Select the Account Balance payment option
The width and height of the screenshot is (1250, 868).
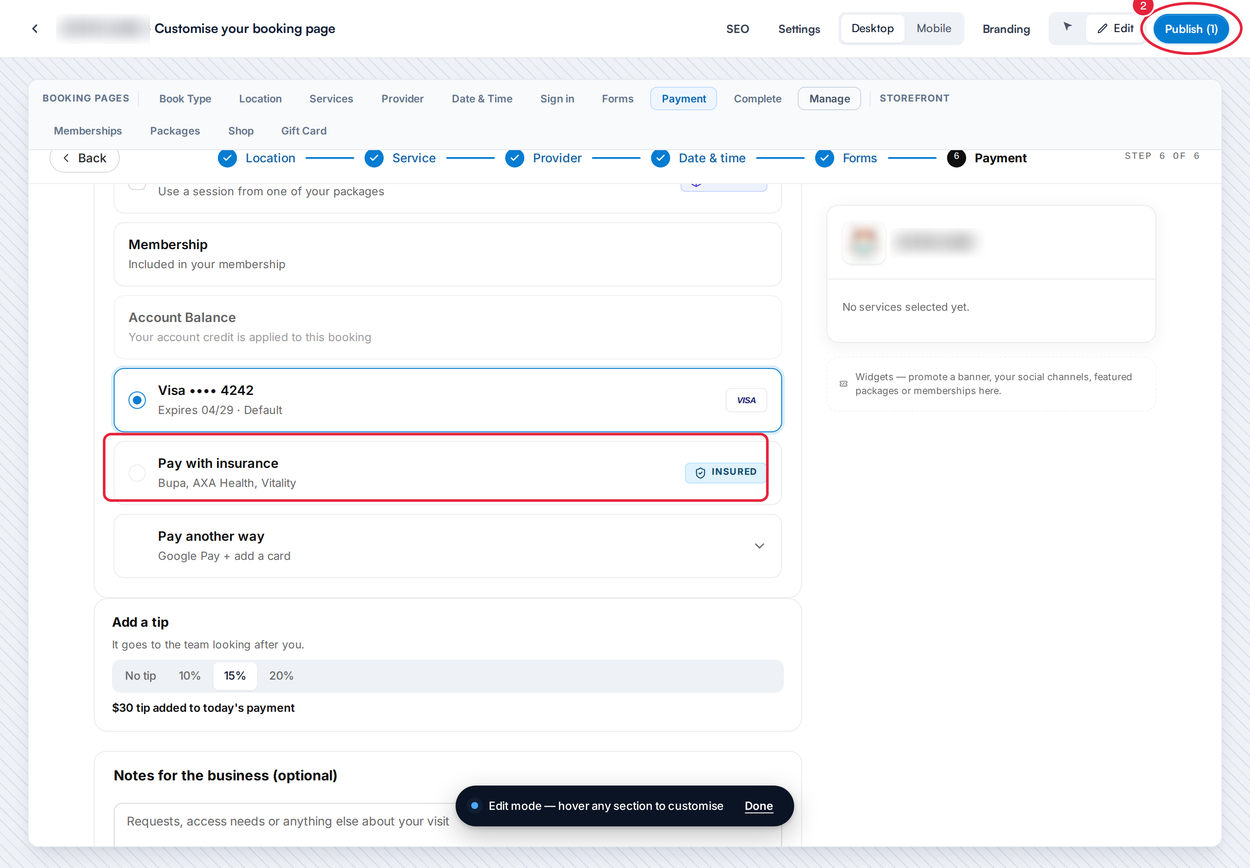click(448, 327)
